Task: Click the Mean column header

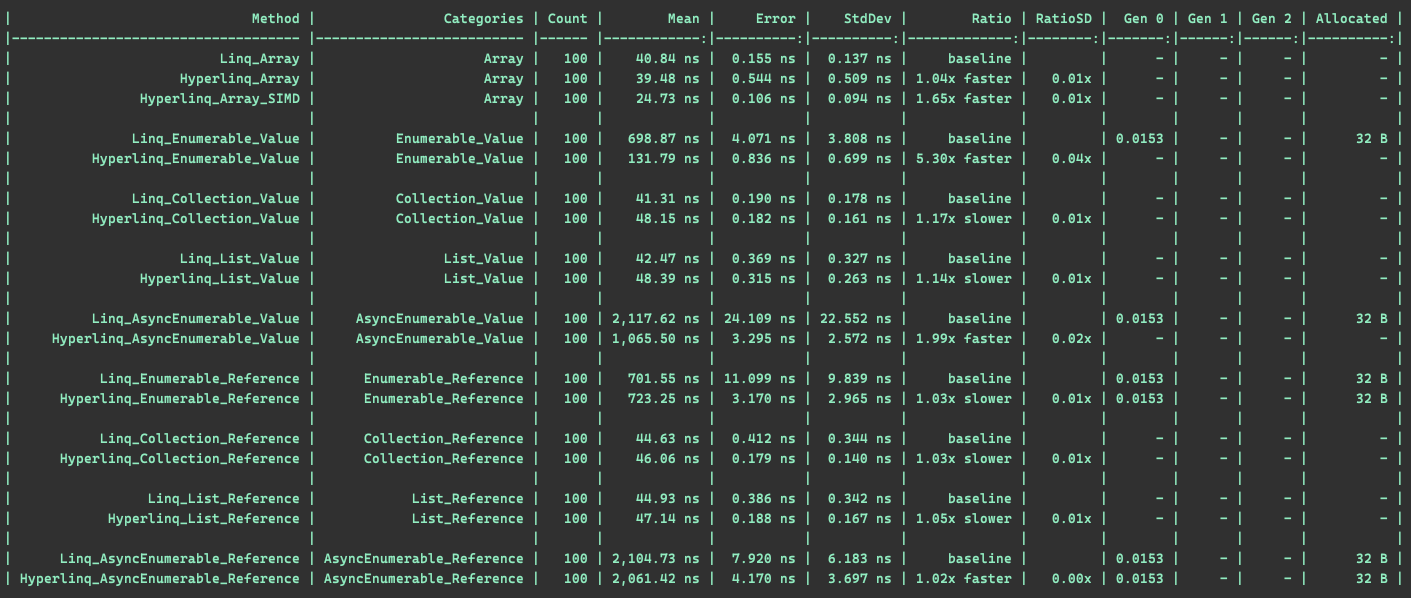Action: 684,18
